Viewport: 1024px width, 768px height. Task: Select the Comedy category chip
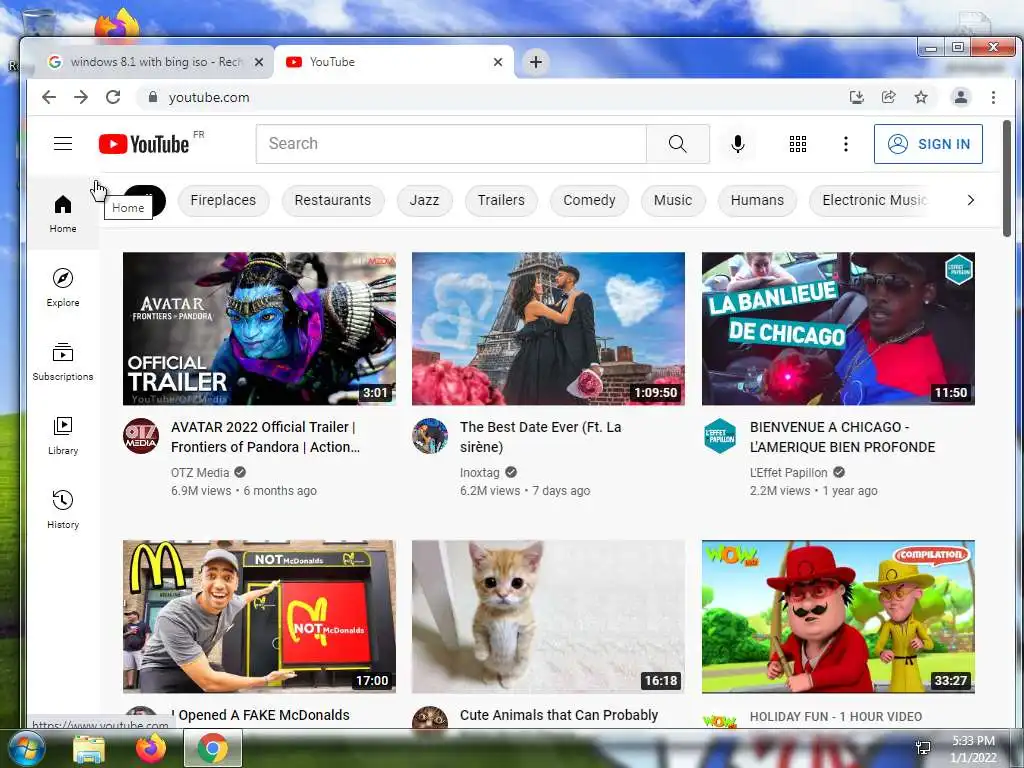(589, 200)
